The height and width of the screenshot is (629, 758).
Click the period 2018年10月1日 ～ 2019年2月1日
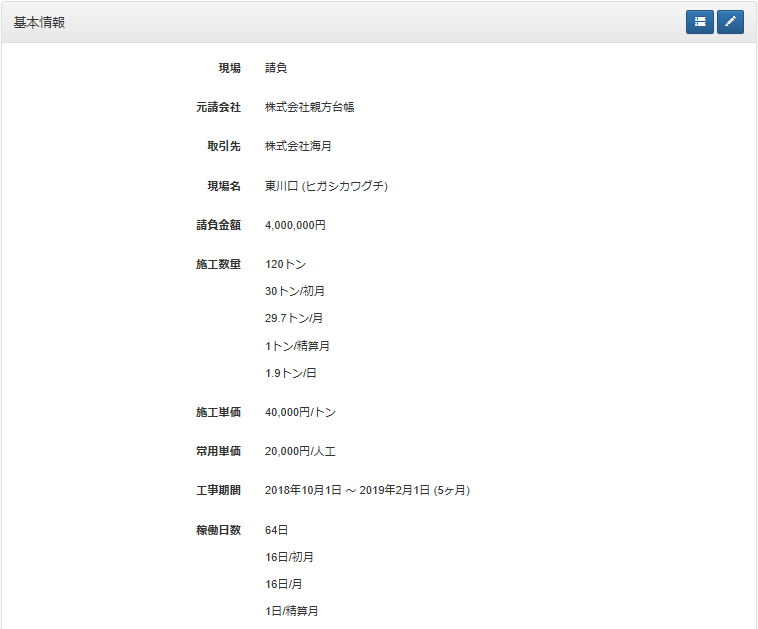pos(347,490)
